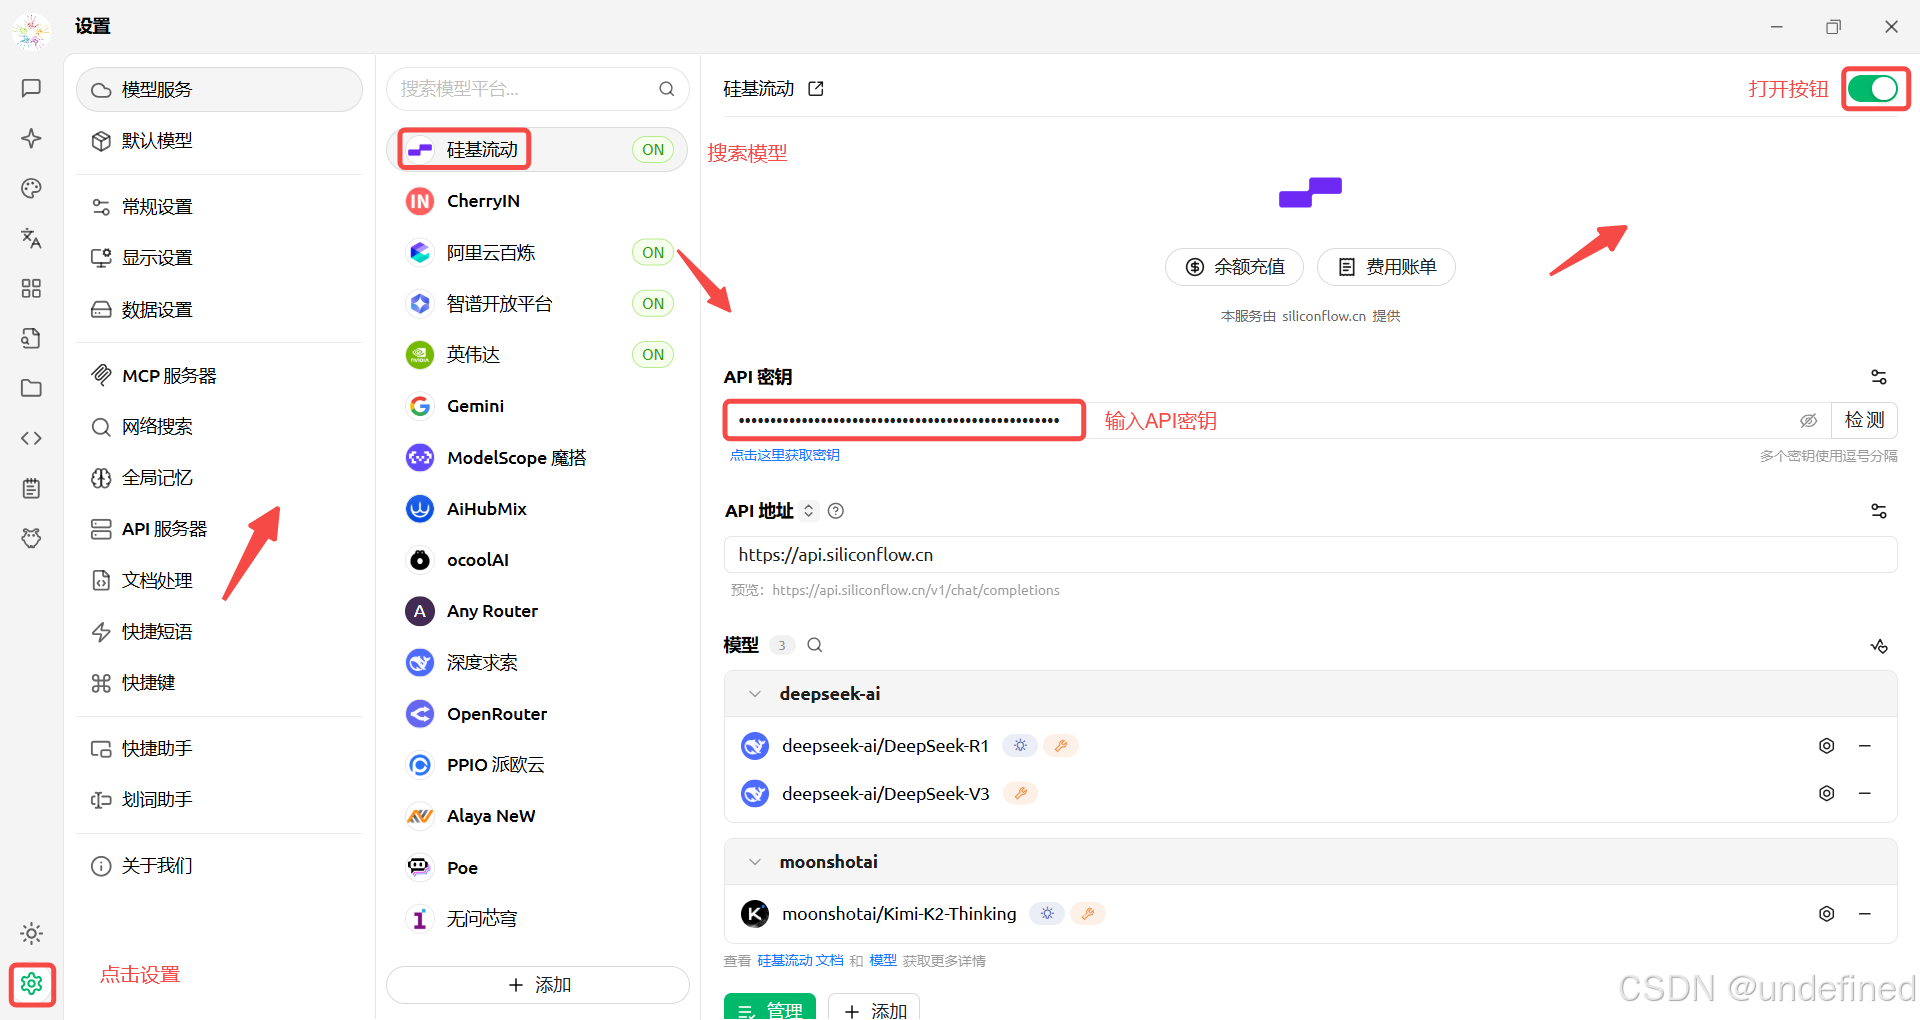Select 深度求索 provider in list
The image size is (1920, 1020).
tap(538, 663)
